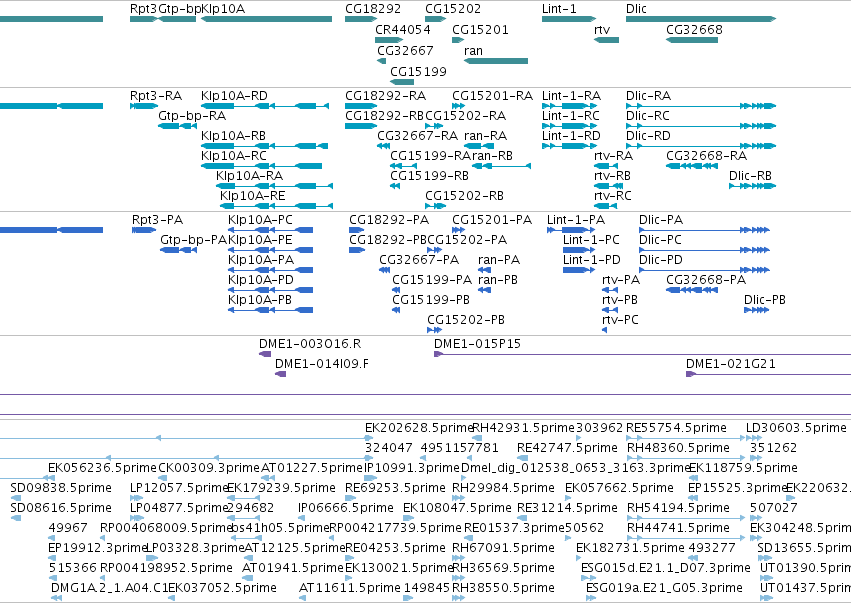Select transcript CG15201-RA
The height and width of the screenshot is (603, 851).
tap(459, 106)
